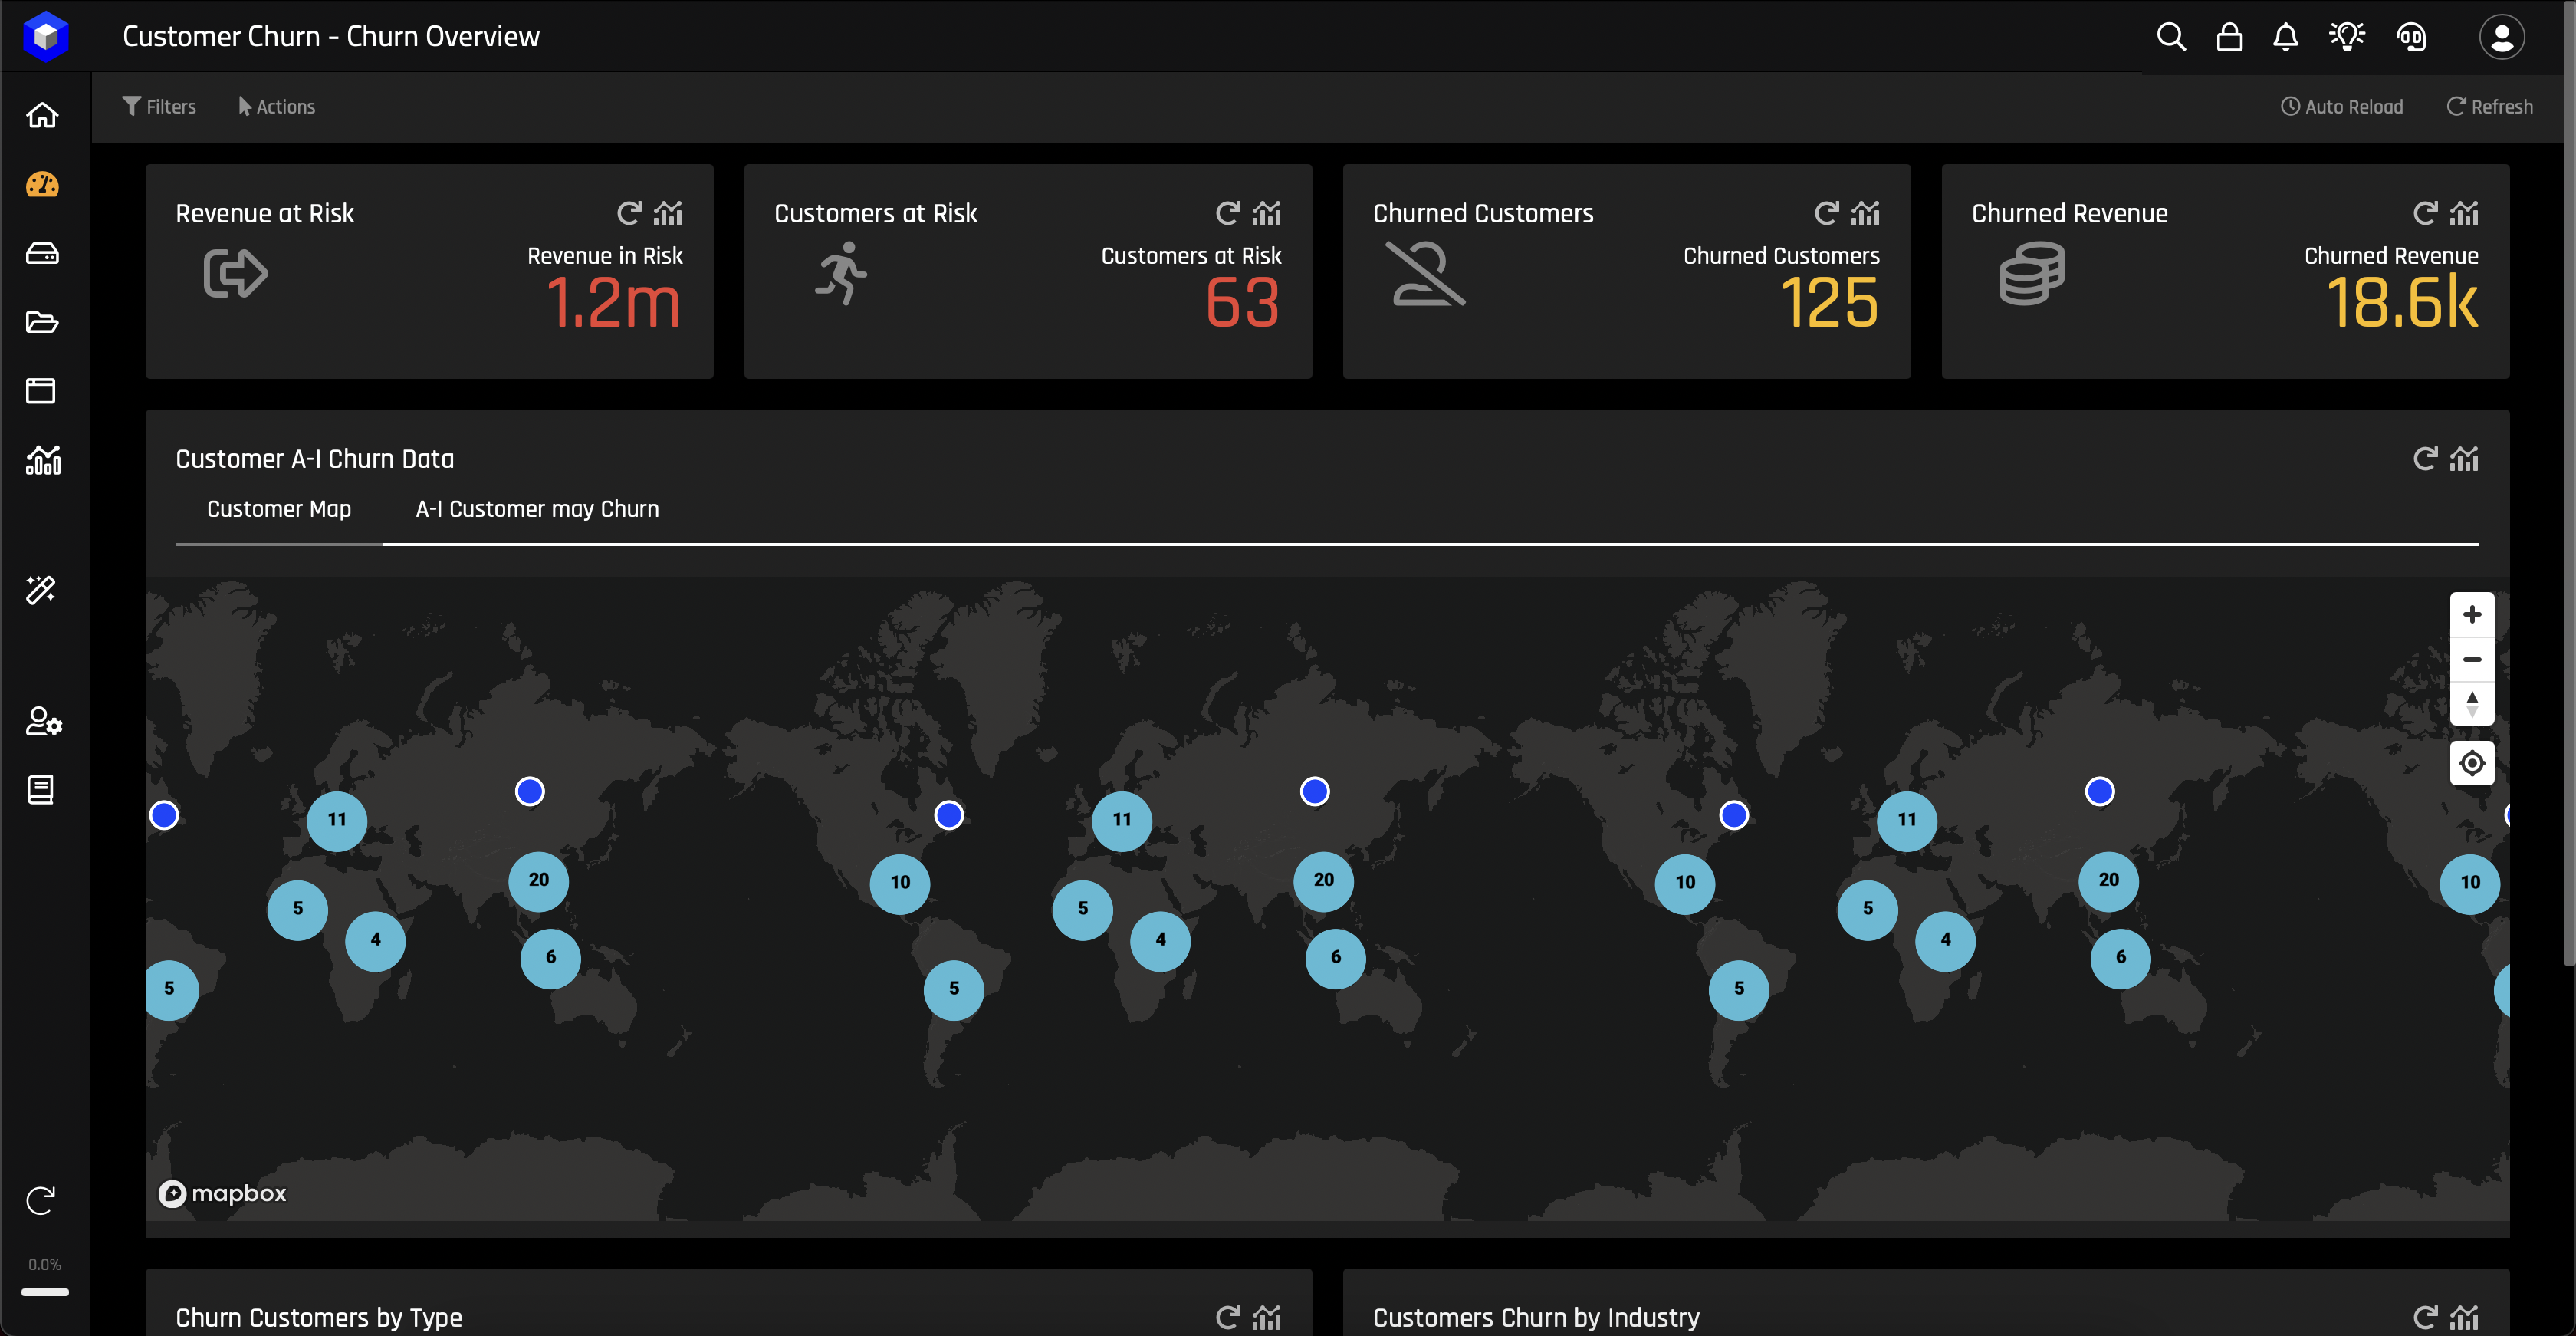Open the search icon in header

tap(2170, 37)
